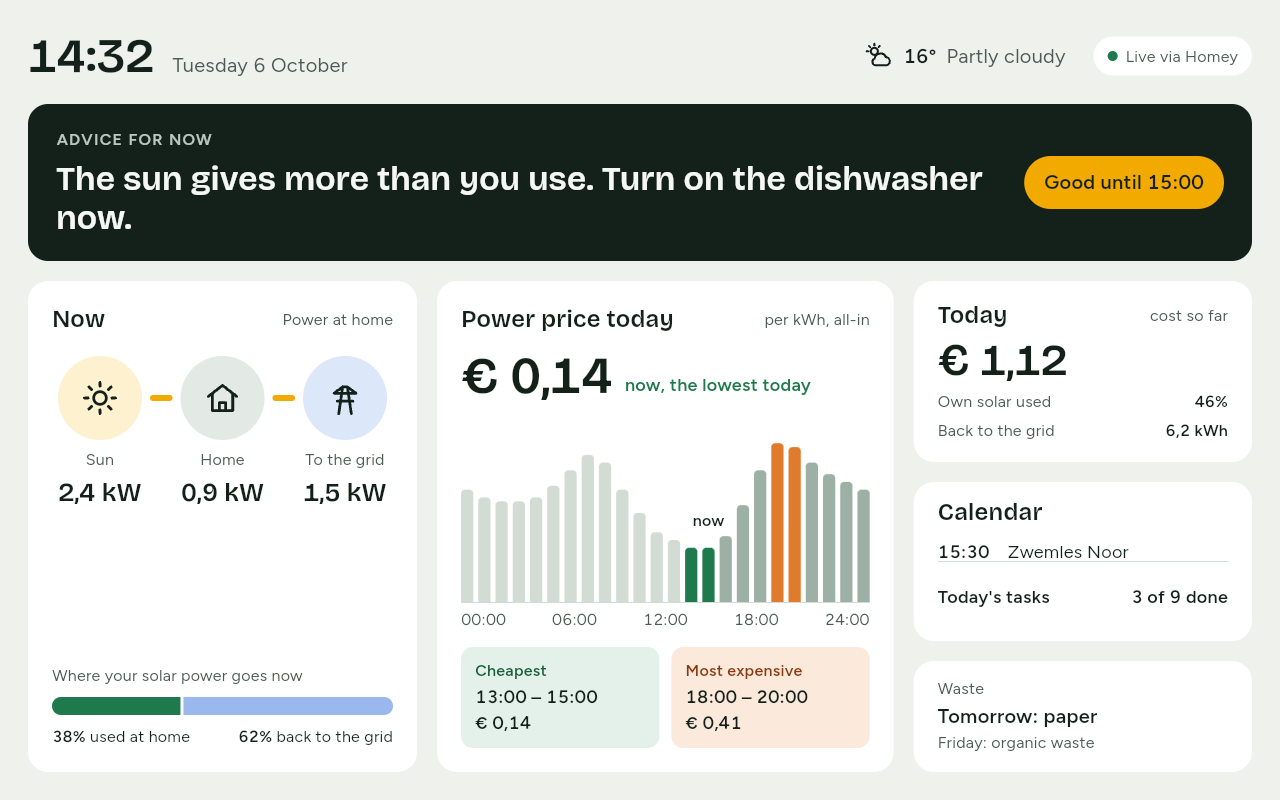The height and width of the screenshot is (800, 1280).
Task: Click the Home house icon
Action: 222,398
